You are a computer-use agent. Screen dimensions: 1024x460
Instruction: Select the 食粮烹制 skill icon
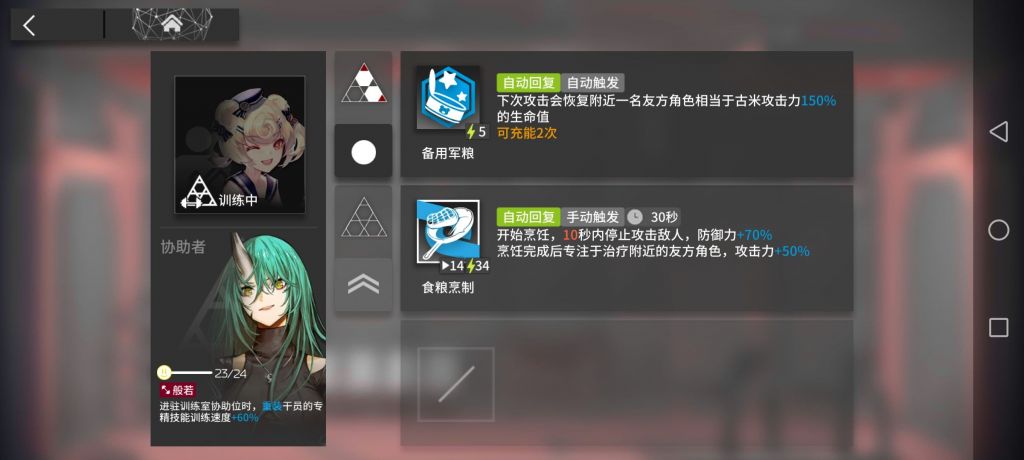448,232
